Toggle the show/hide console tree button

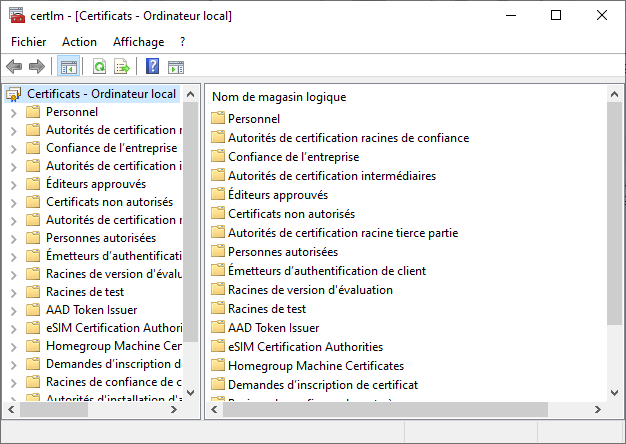(69, 67)
